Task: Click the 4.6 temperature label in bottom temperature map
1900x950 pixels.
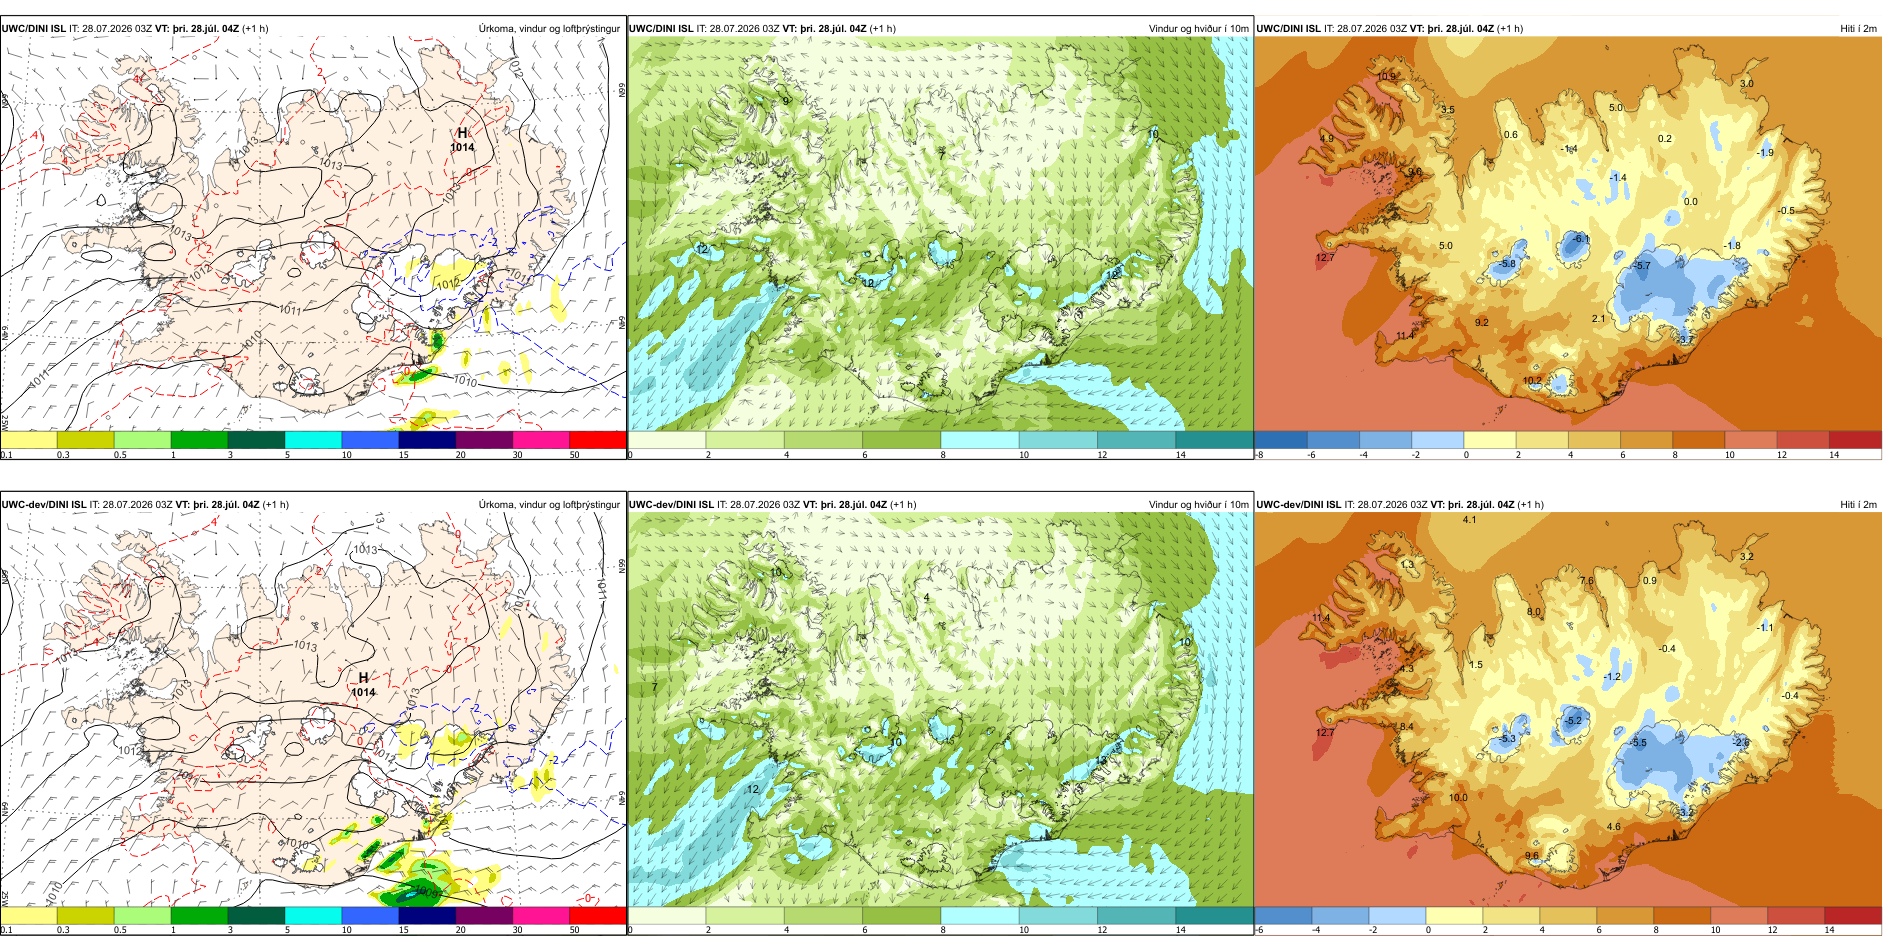Action: tap(1613, 827)
